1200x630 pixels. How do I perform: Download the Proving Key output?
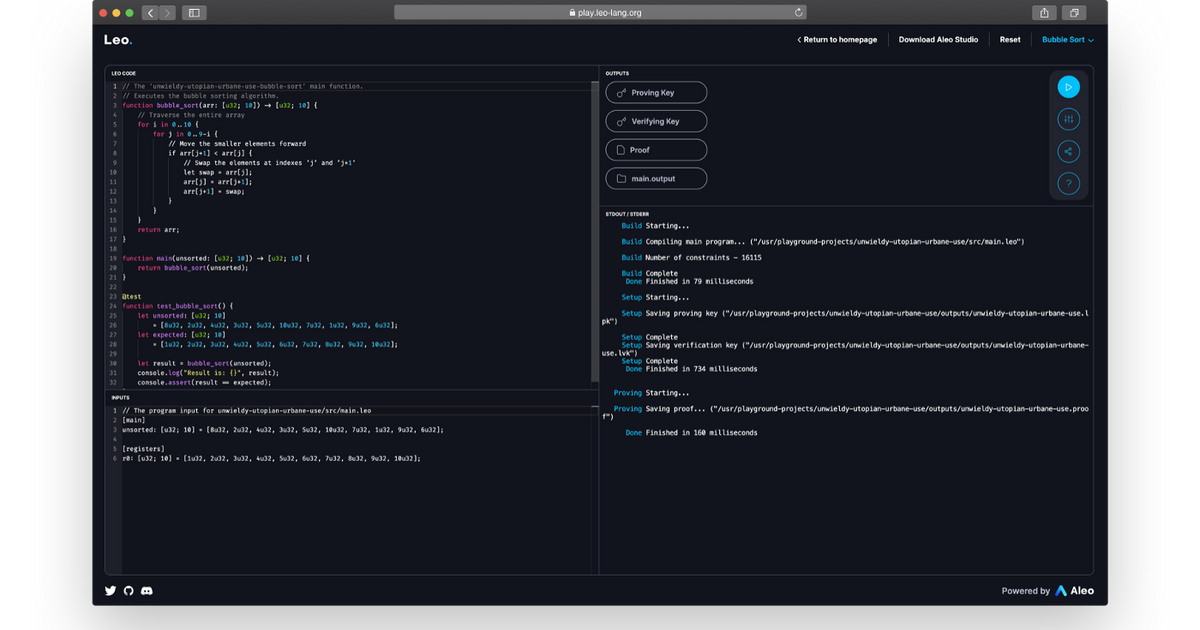coord(656,93)
